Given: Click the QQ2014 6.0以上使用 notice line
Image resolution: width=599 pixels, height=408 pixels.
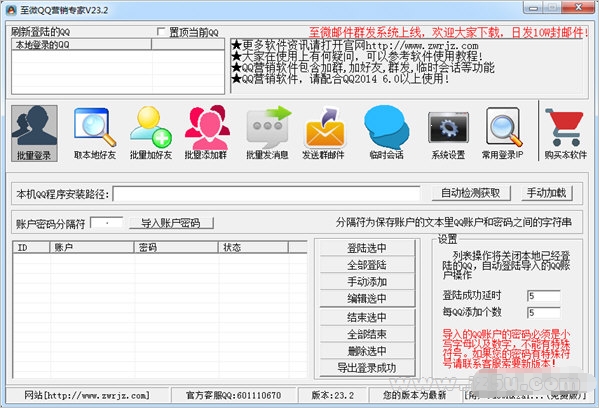Looking at the screenshot, I should click(x=340, y=79).
